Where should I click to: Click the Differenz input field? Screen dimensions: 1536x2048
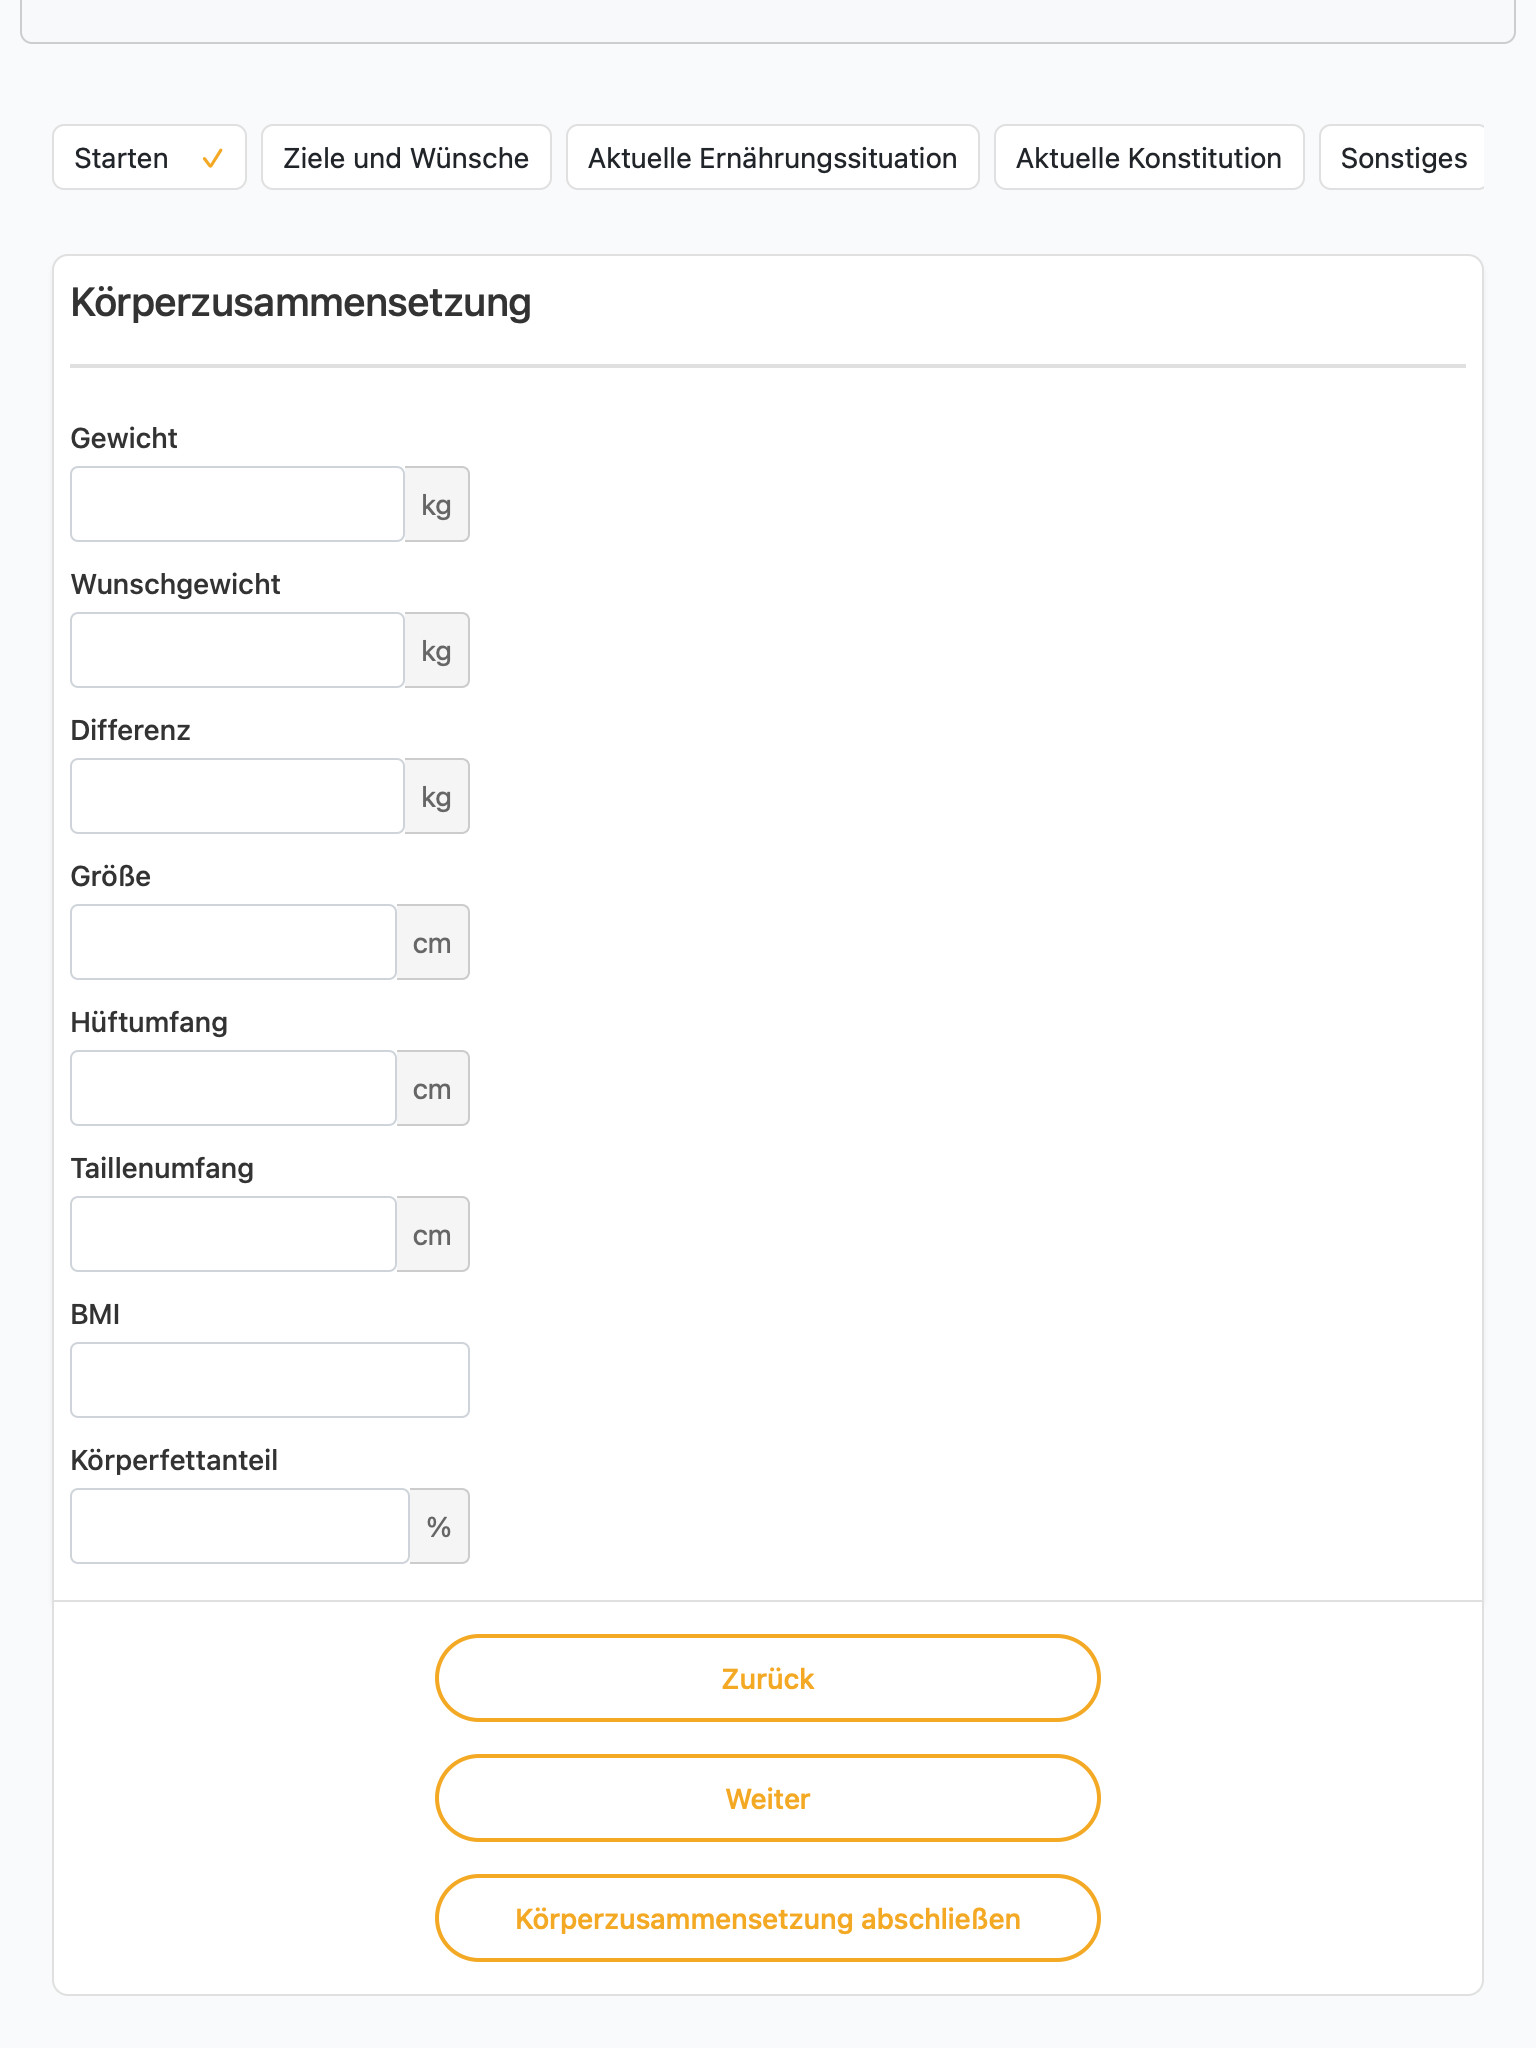click(237, 796)
